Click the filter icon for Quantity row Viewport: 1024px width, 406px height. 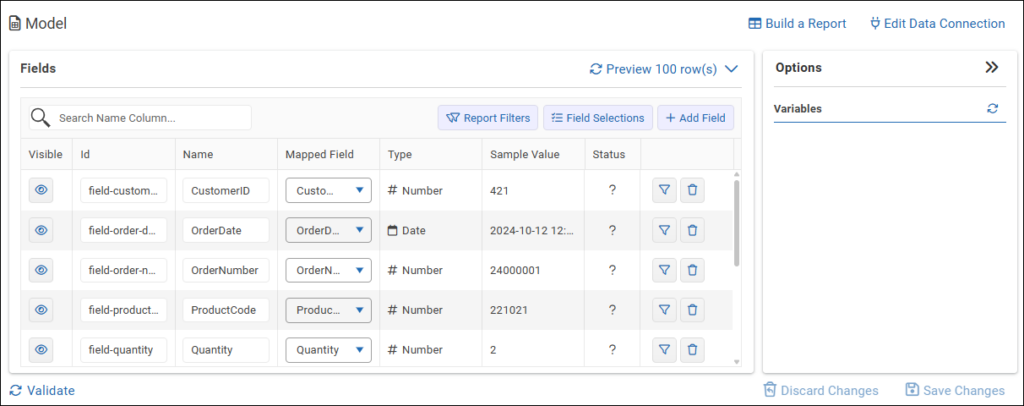click(664, 350)
